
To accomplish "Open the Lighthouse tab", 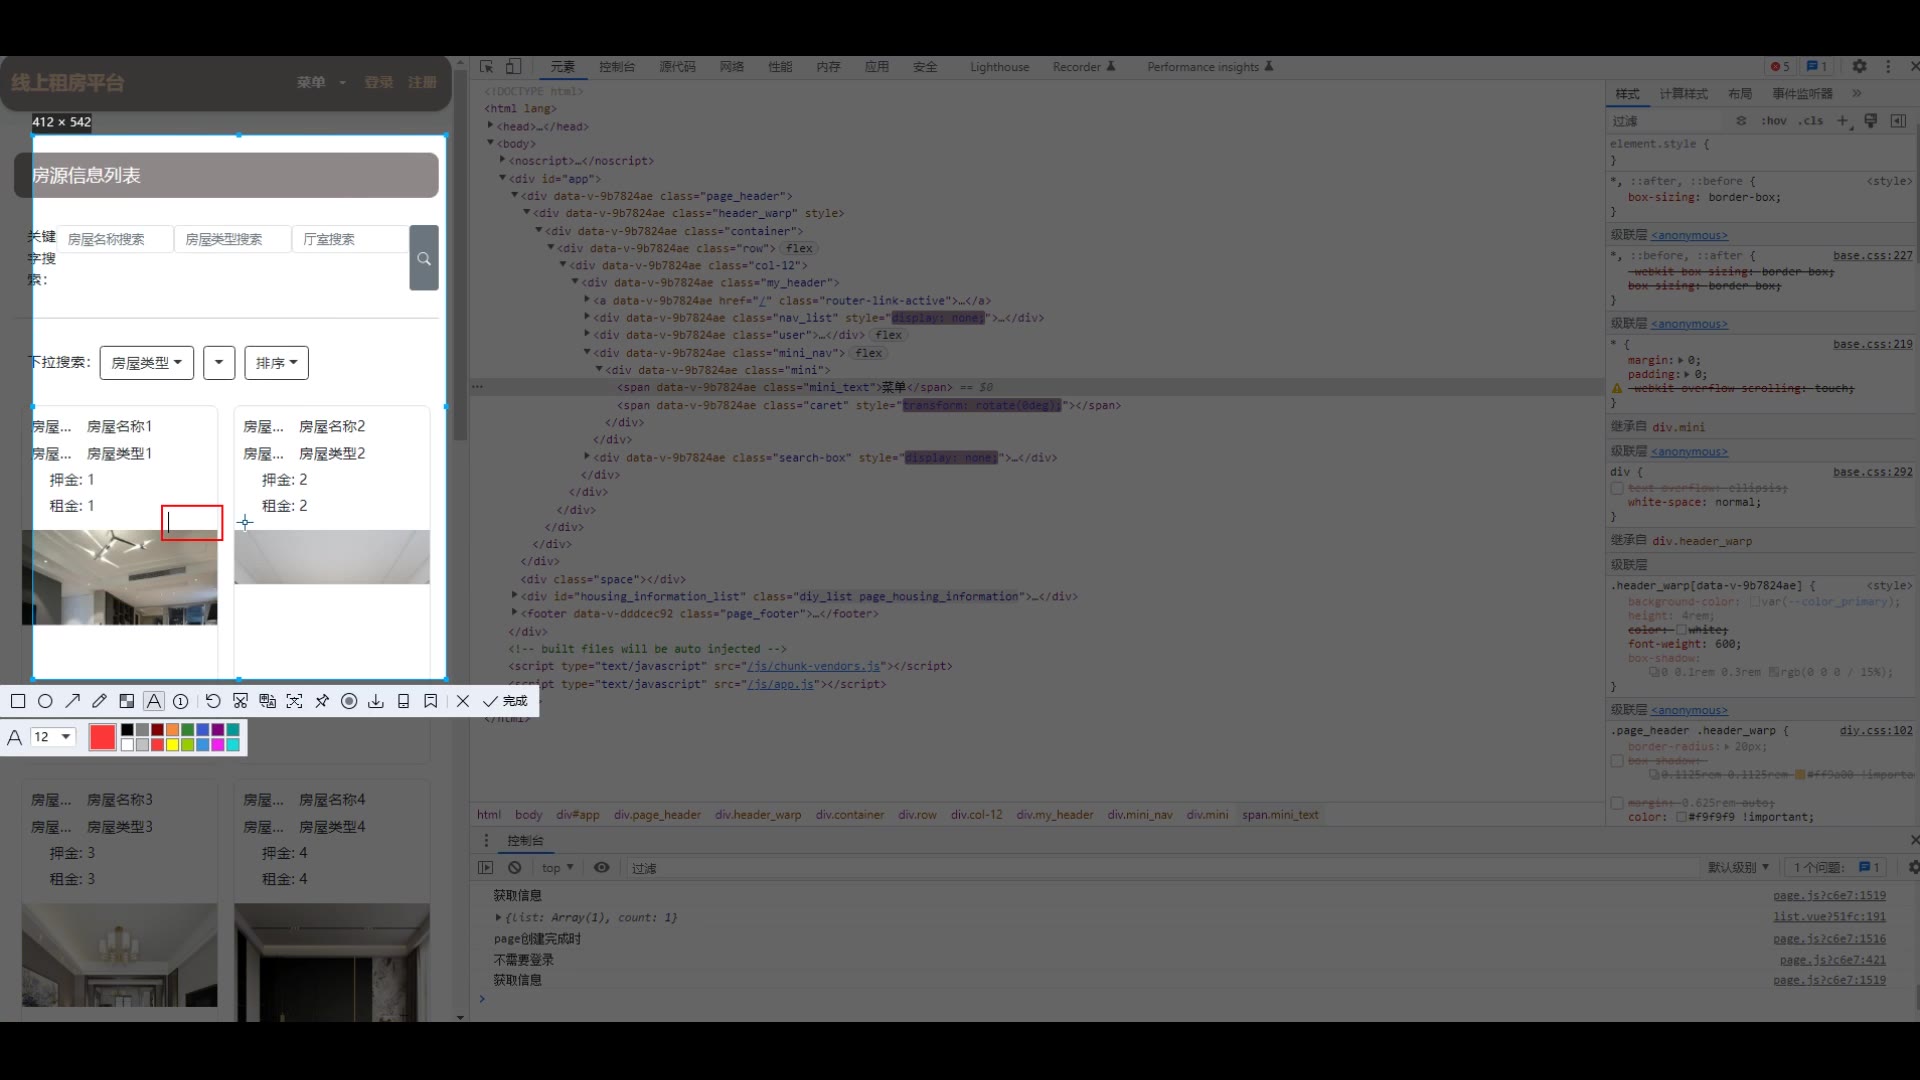I will pos(999,67).
